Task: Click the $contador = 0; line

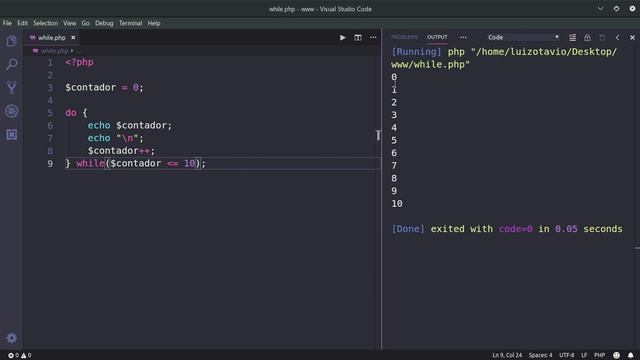Action: tap(104, 88)
